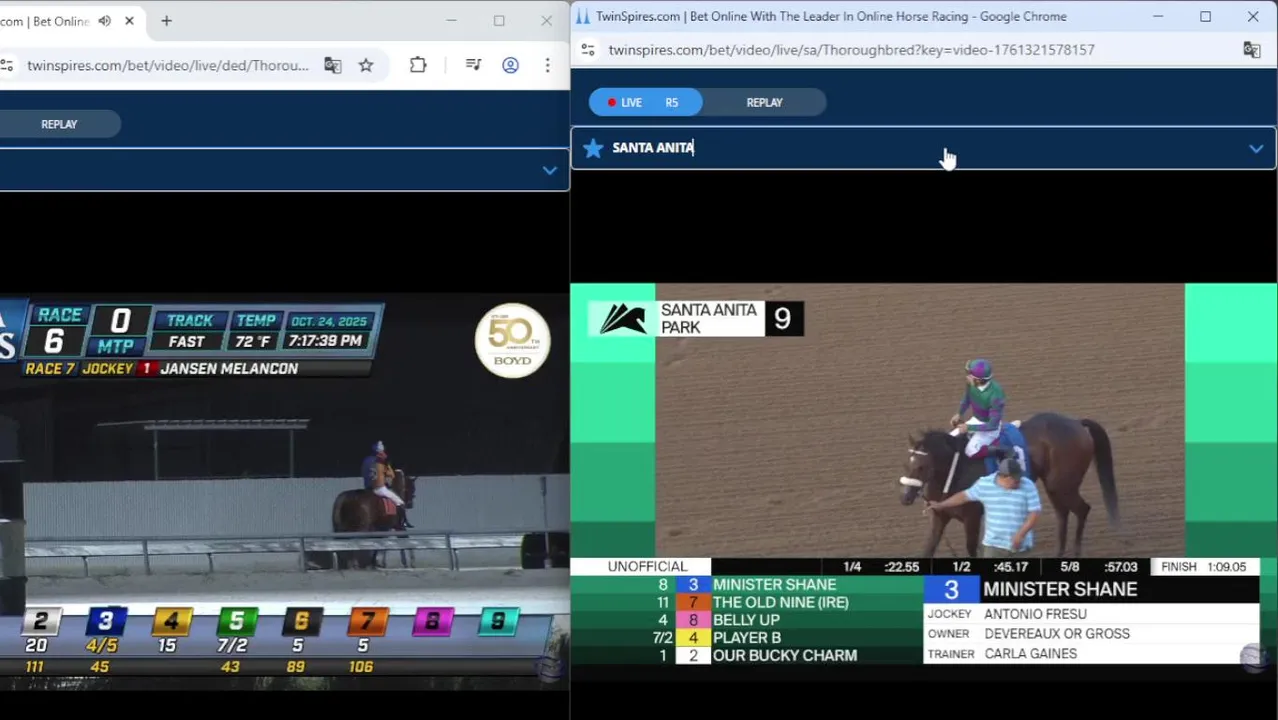The image size is (1278, 720).
Task: Minimize the left Chrome window
Action: pyautogui.click(x=452, y=20)
